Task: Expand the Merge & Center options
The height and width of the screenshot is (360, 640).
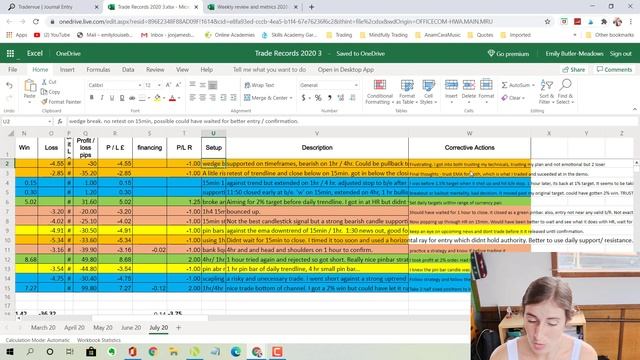Action: click(291, 98)
